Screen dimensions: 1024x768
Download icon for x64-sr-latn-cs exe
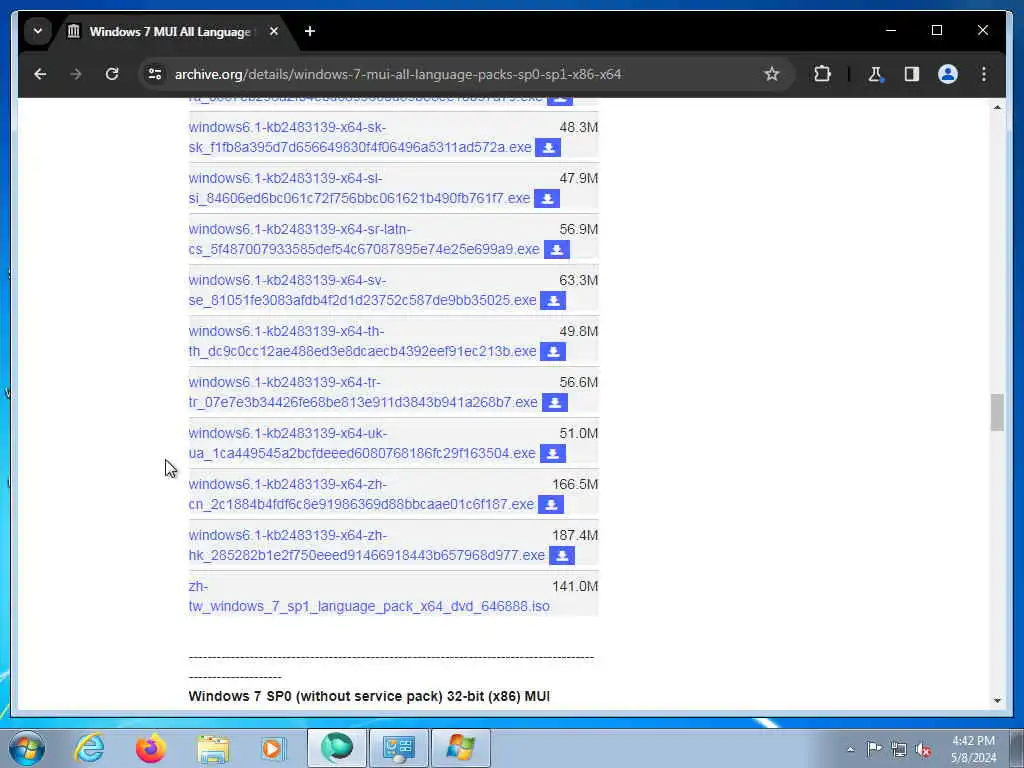[556, 249]
